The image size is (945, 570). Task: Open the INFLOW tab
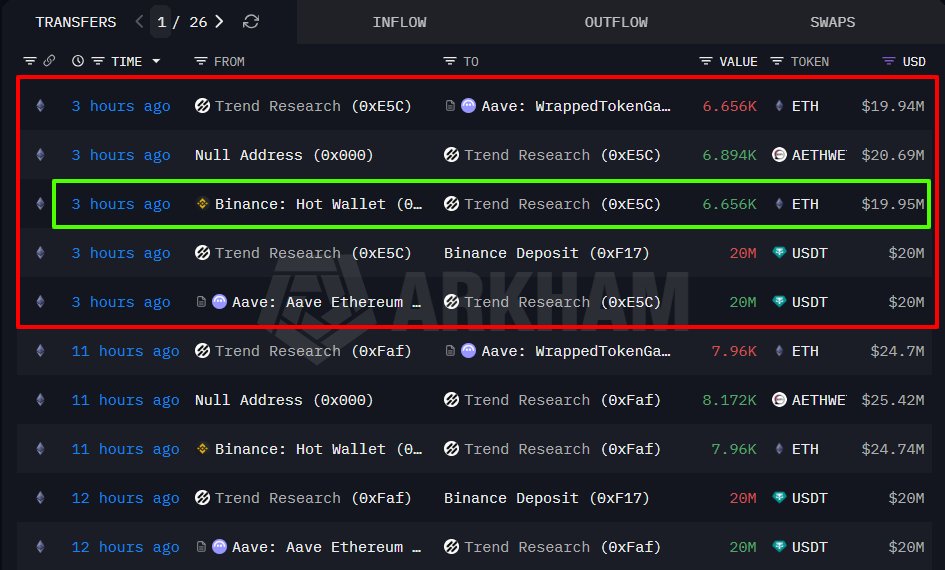click(x=399, y=22)
